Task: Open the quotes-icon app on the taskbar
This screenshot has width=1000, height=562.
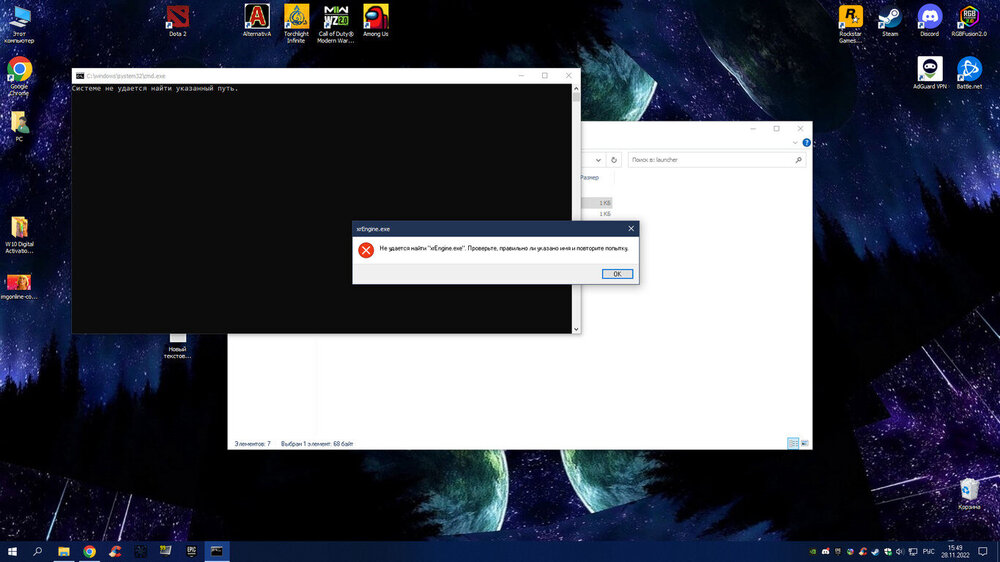Action: coord(166,551)
